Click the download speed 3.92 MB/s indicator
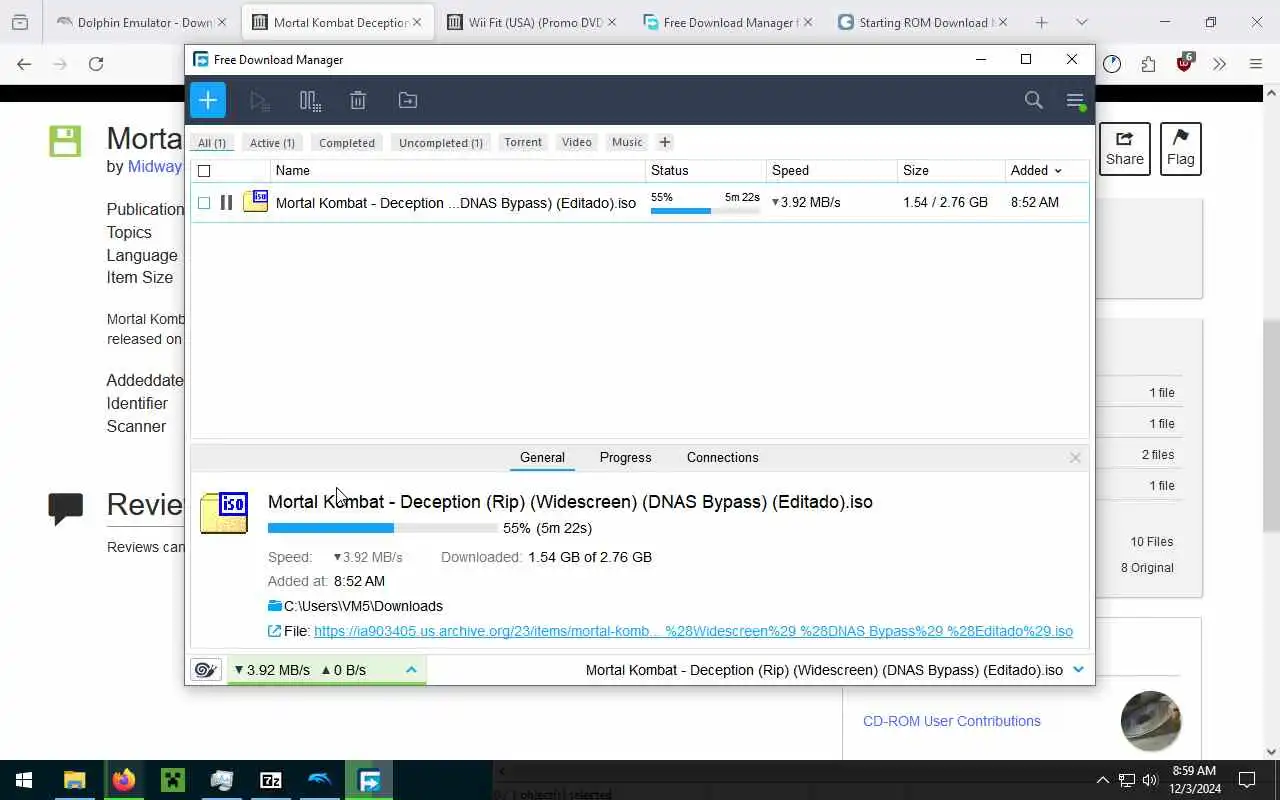The width and height of the screenshot is (1280, 800). [x=272, y=670]
